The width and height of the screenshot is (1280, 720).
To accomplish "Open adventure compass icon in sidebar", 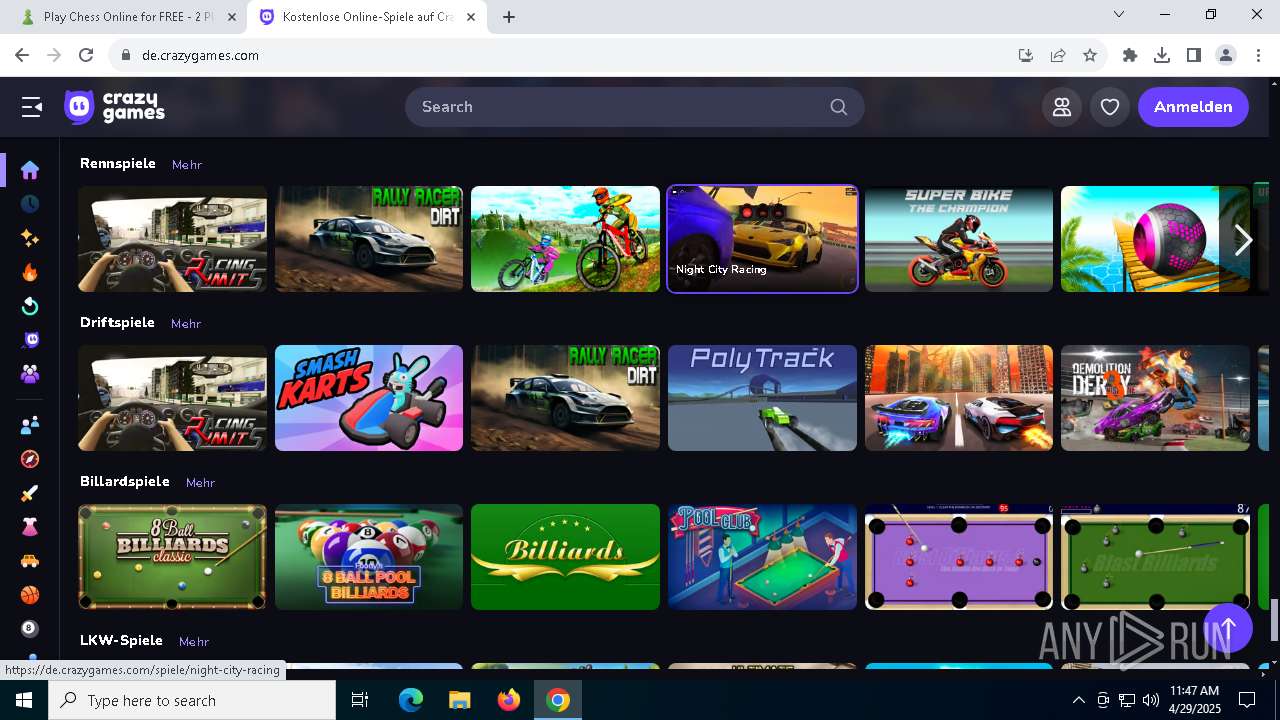I will tap(30, 459).
